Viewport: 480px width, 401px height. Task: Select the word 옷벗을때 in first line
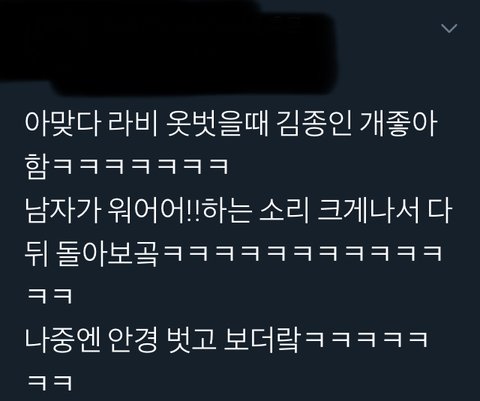click(217, 124)
